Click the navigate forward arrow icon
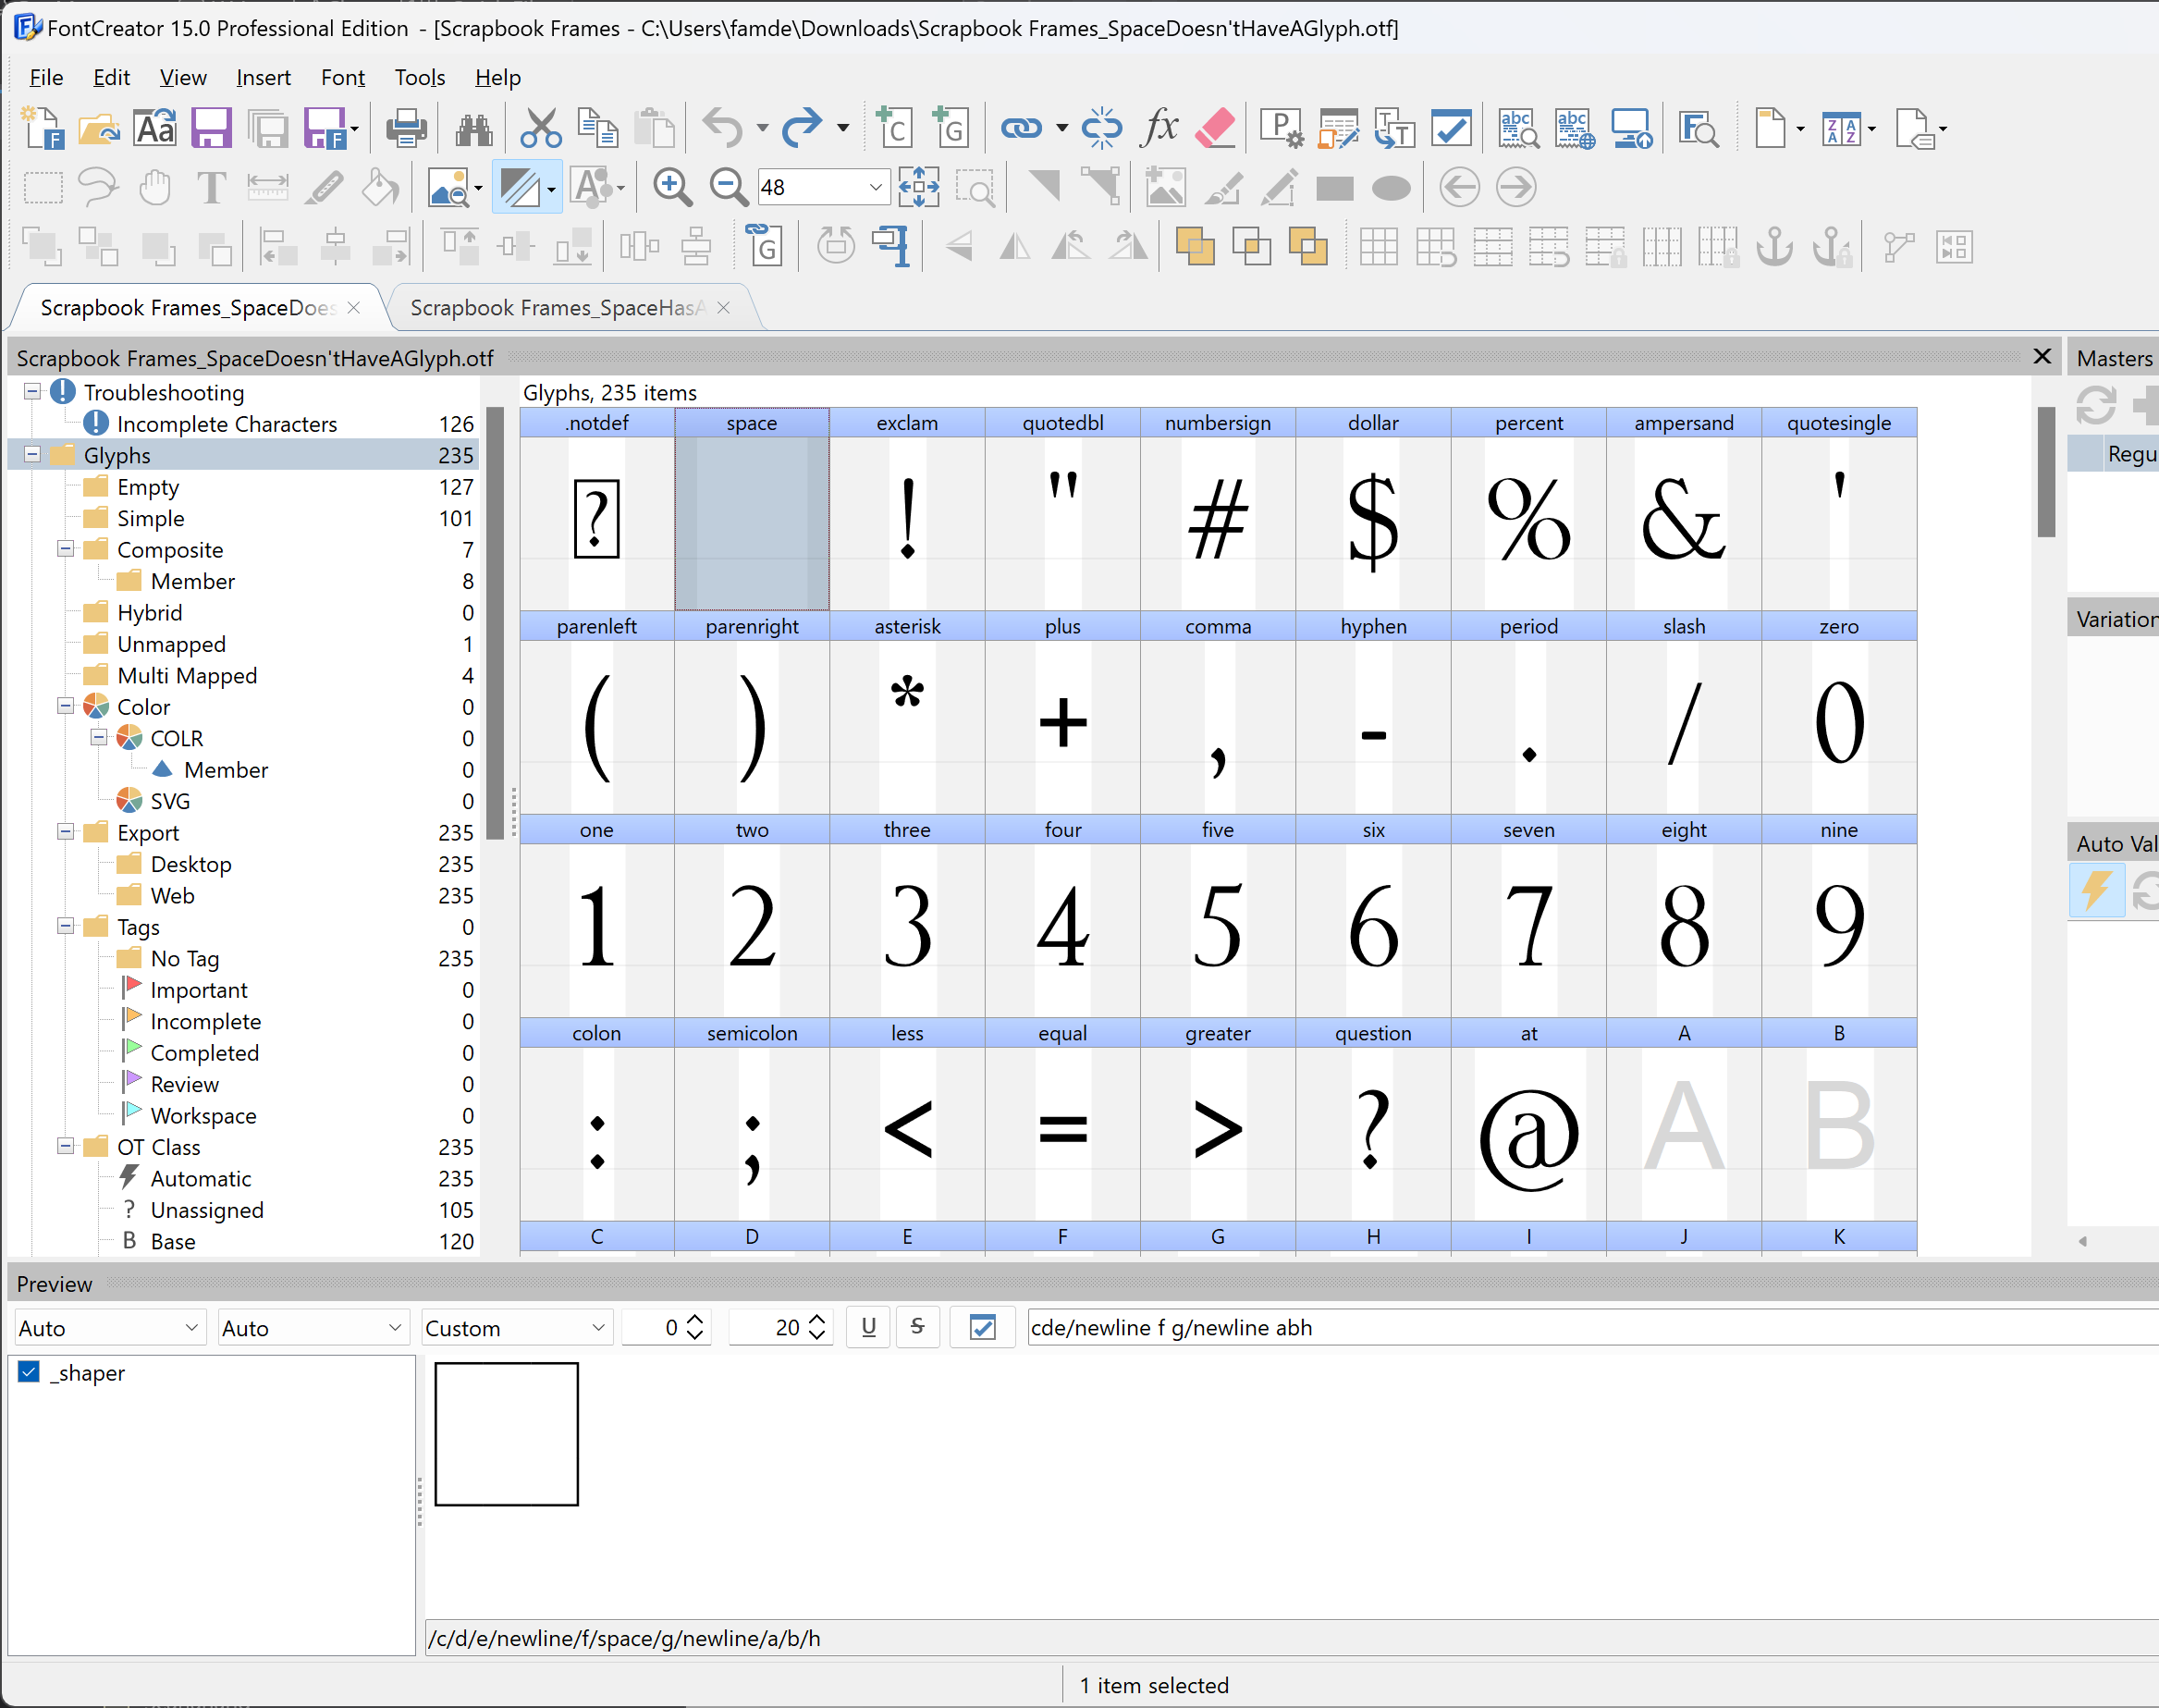2159x1708 pixels. tap(1516, 187)
